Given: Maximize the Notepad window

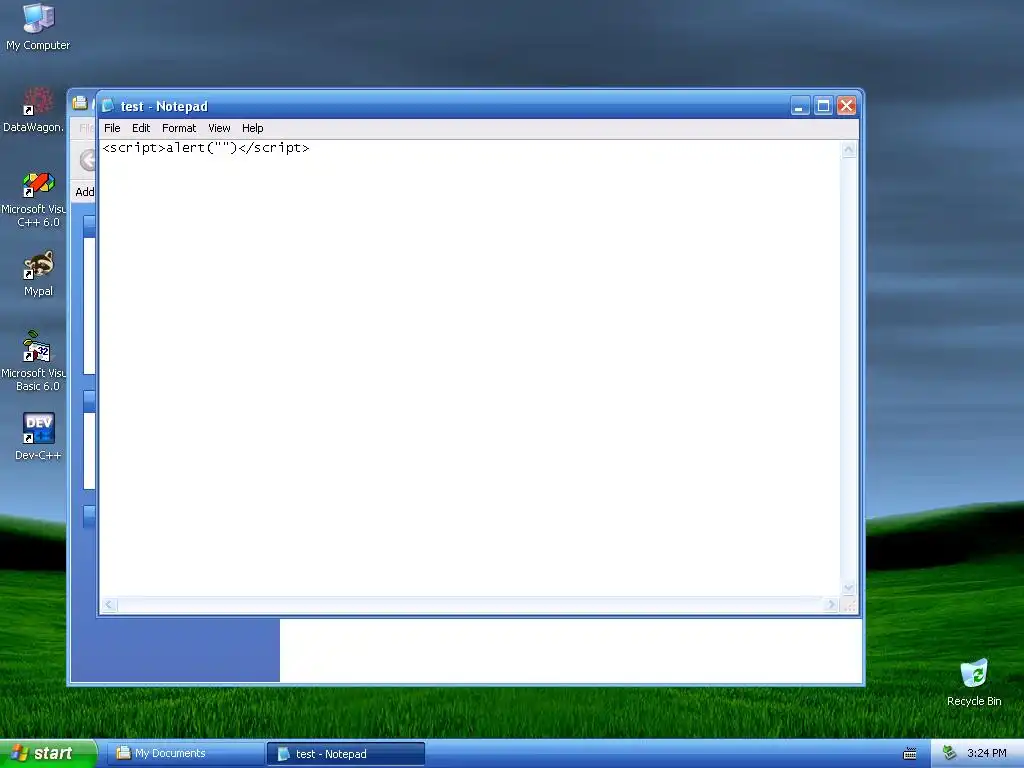Looking at the screenshot, I should pos(824,106).
